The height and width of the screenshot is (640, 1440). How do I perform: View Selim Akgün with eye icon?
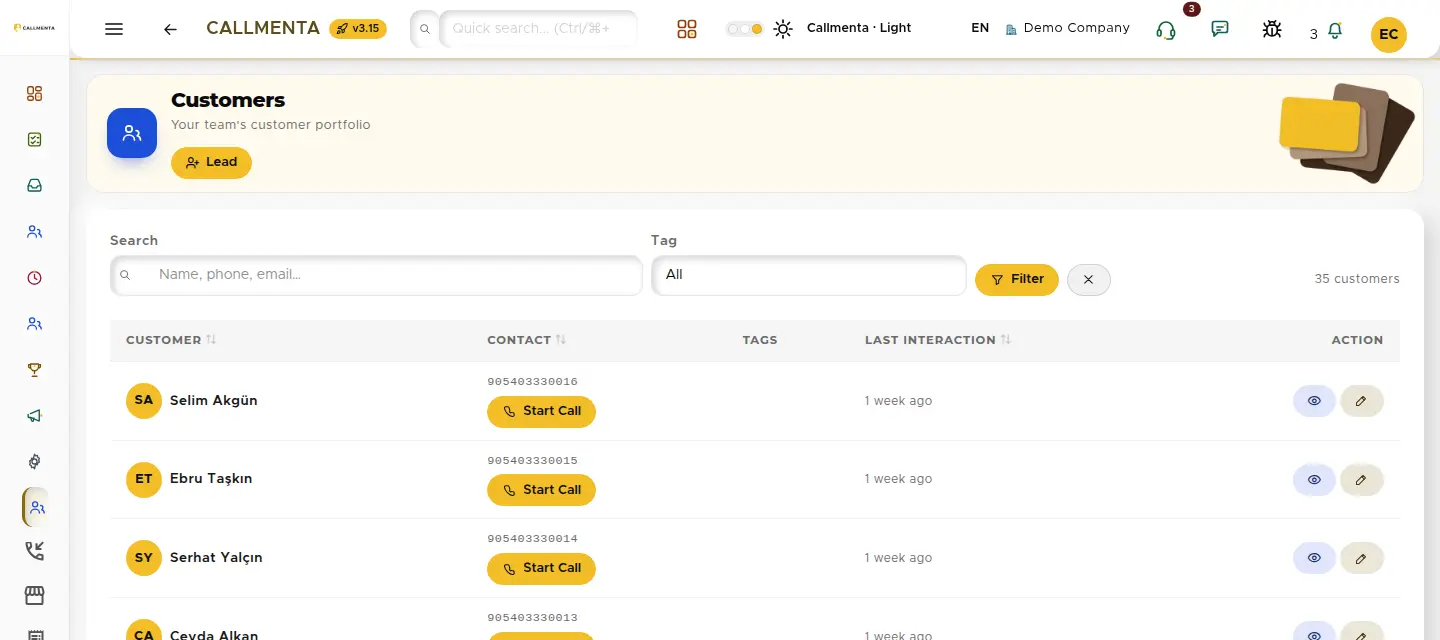tap(1314, 401)
